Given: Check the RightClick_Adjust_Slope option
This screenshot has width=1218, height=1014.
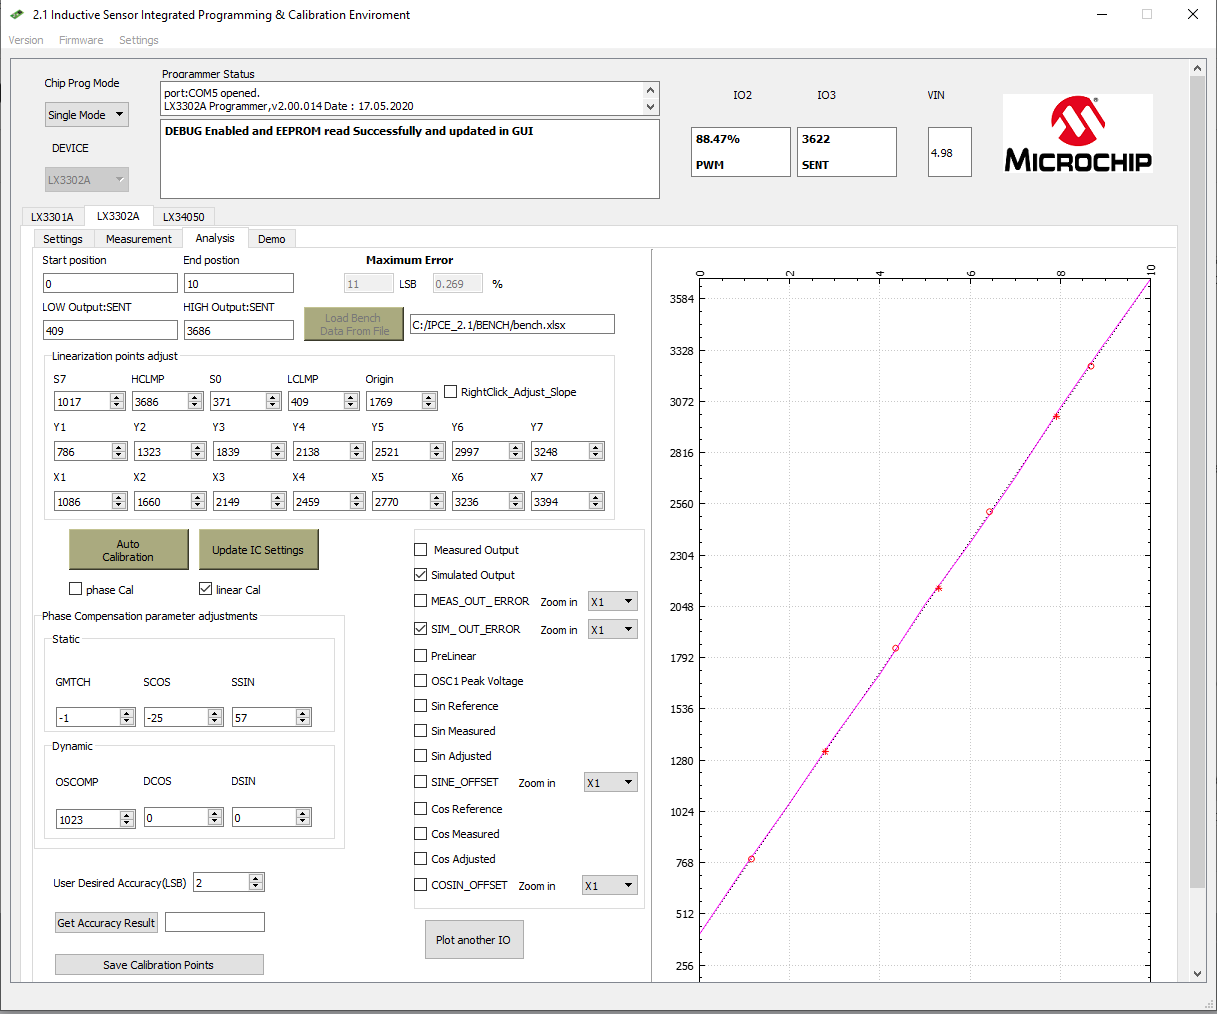Looking at the screenshot, I should tap(451, 392).
